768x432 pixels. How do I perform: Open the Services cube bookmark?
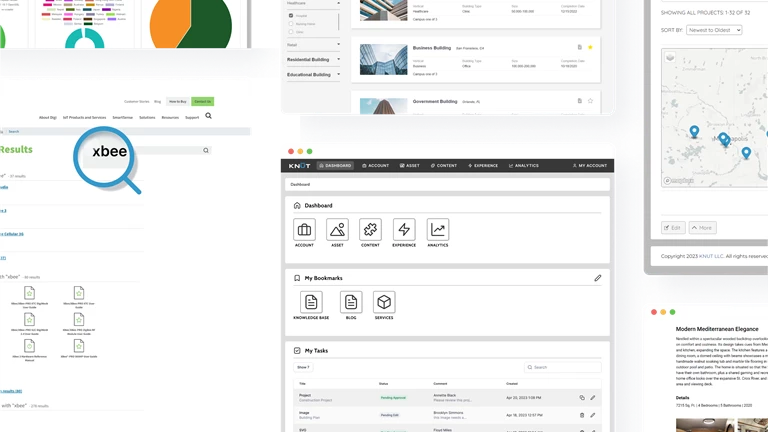click(x=384, y=302)
